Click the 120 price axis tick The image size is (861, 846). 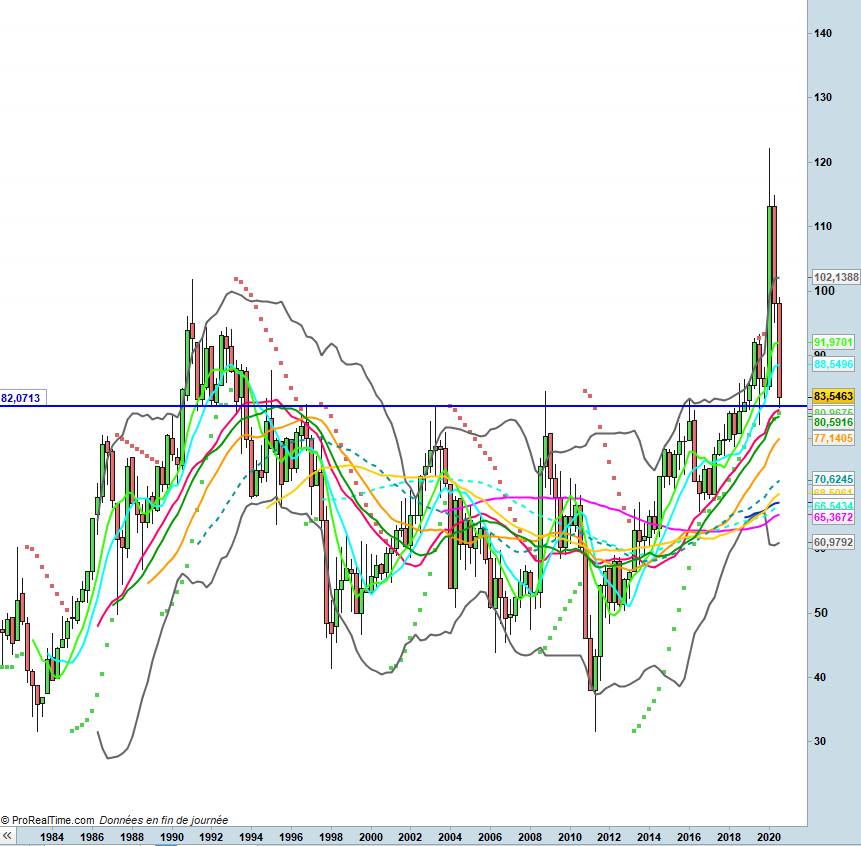tap(823, 162)
